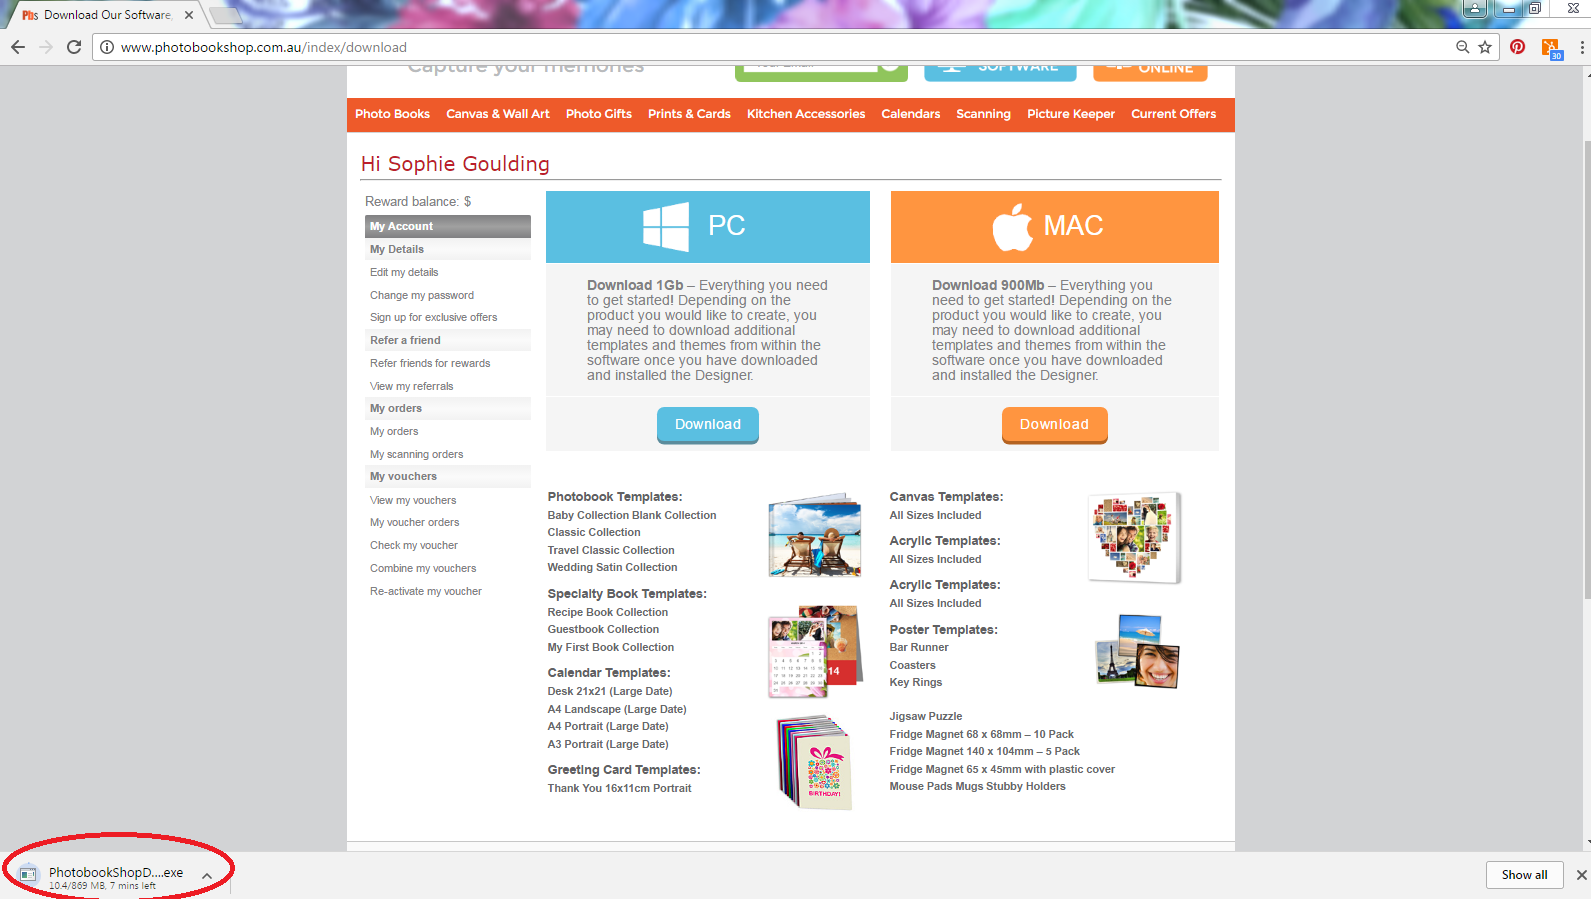Expand the PhotobookShop download options chevron

[207, 876]
